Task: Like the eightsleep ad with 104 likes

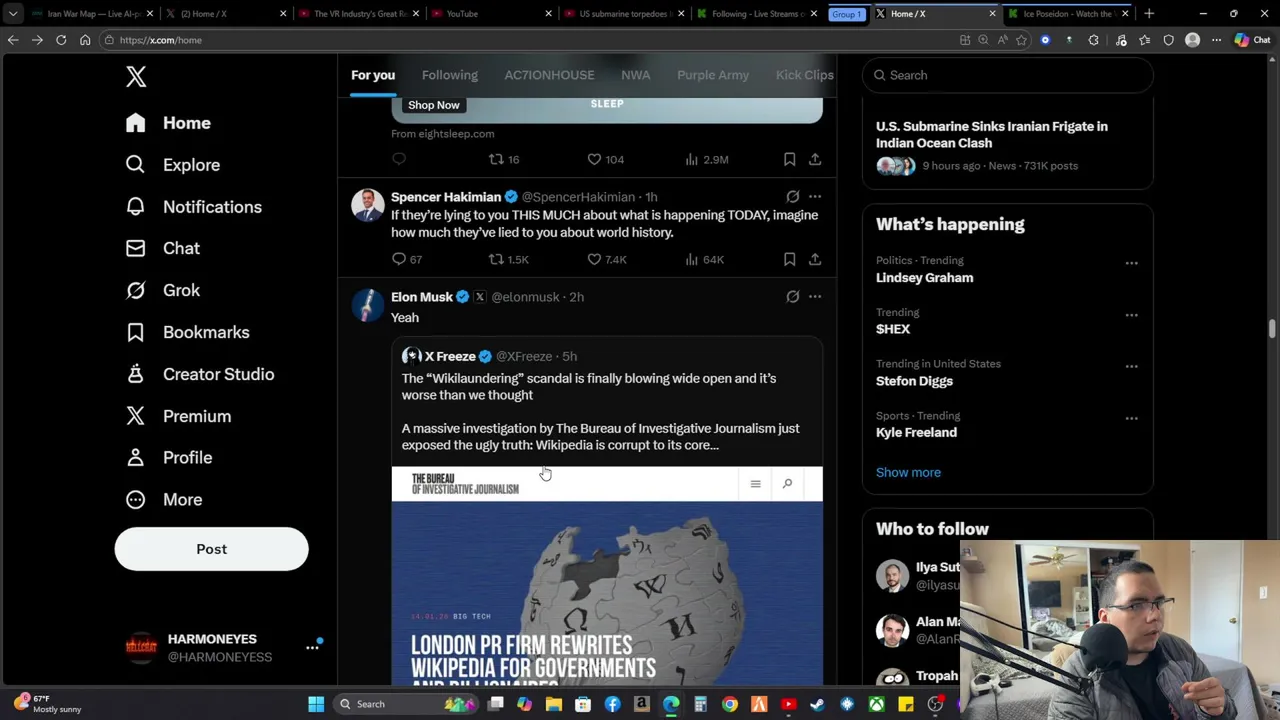Action: pyautogui.click(x=604, y=159)
